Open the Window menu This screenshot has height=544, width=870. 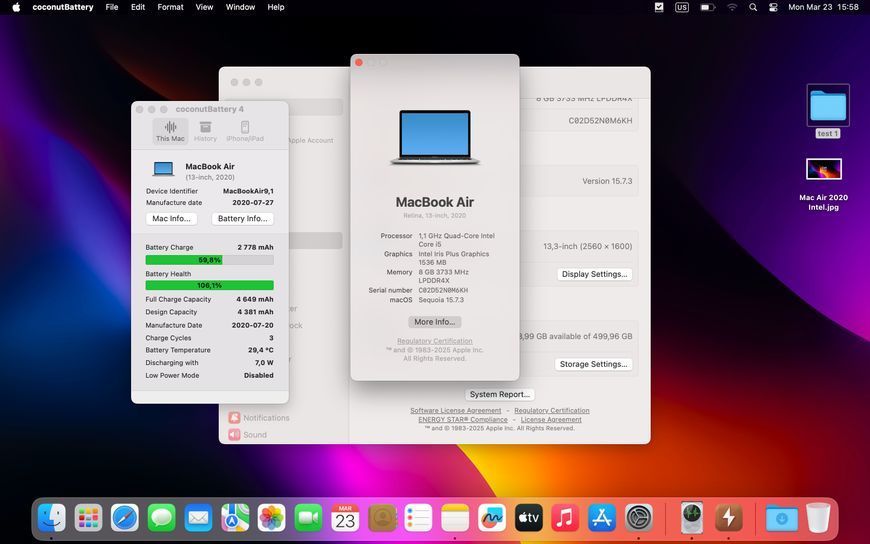pyautogui.click(x=240, y=7)
